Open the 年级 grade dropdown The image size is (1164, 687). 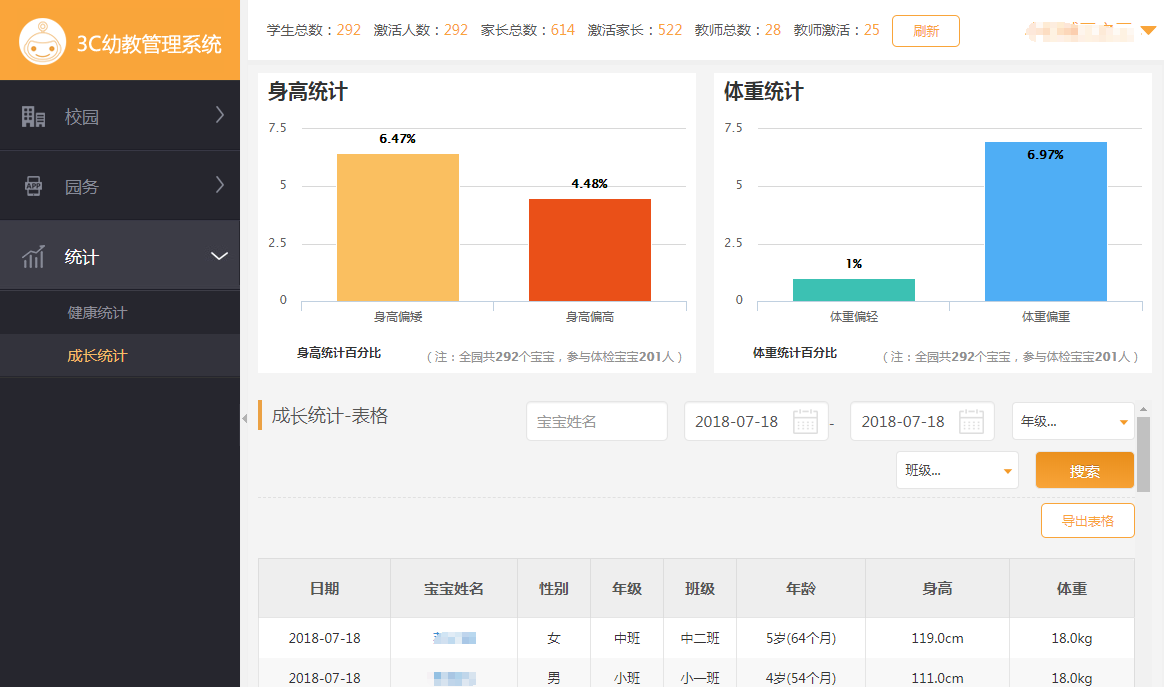pyautogui.click(x=1072, y=421)
